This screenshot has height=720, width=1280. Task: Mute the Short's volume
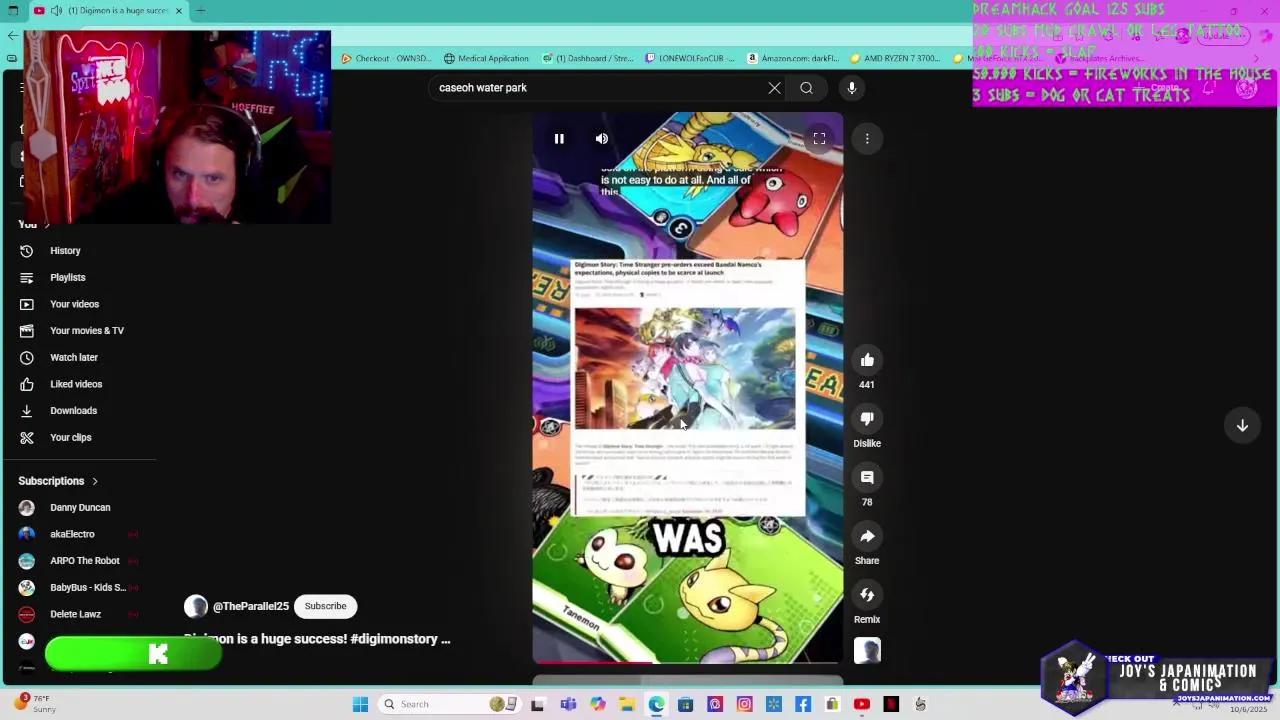[x=602, y=139]
